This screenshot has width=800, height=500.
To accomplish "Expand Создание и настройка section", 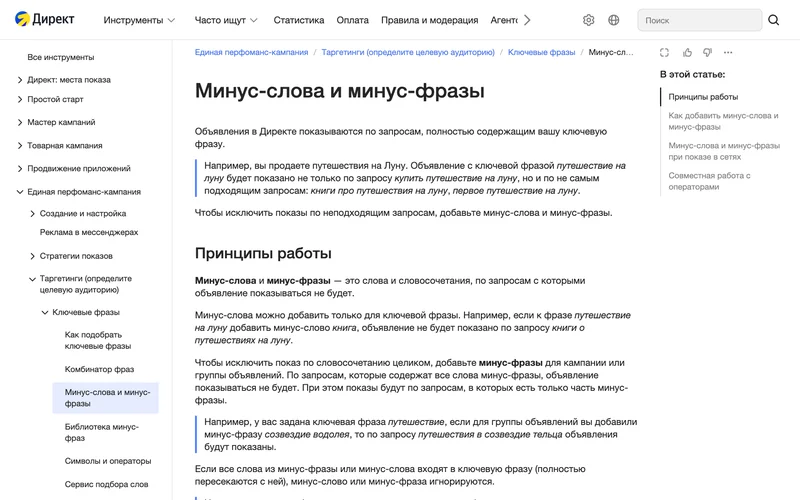I will point(32,213).
